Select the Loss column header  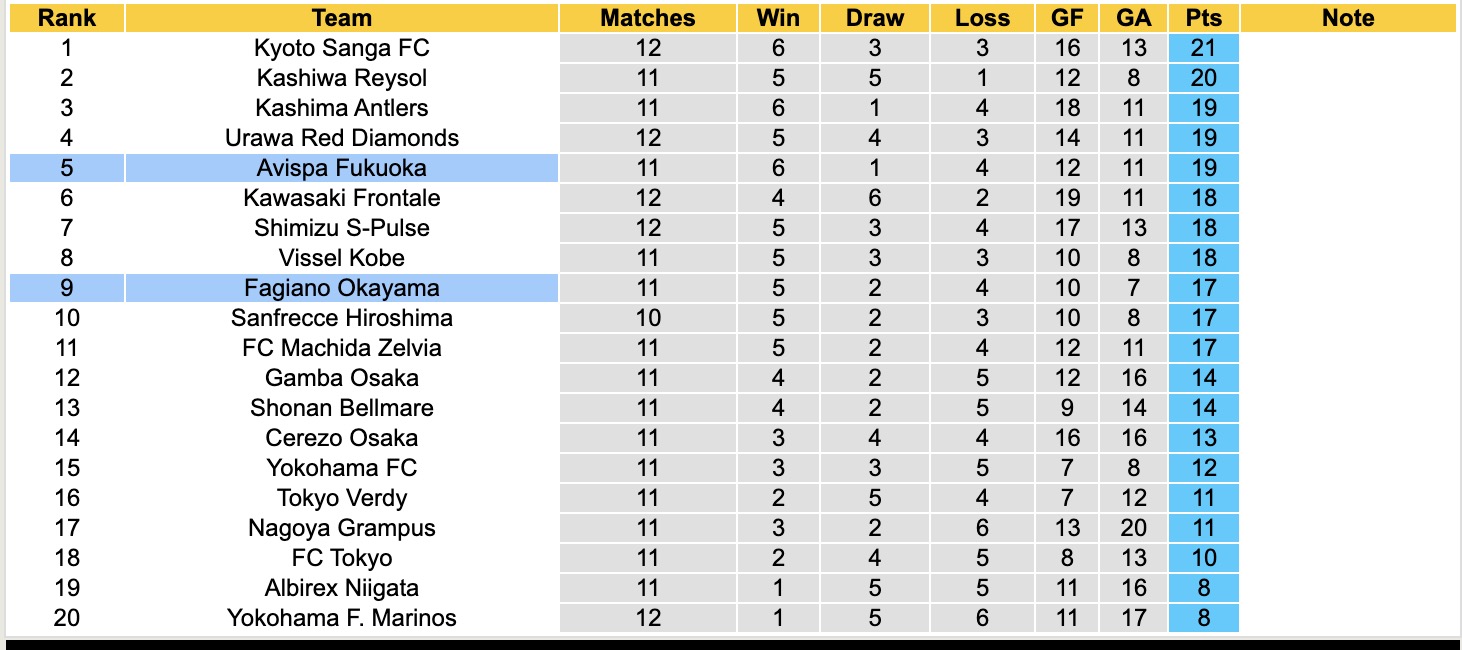click(982, 18)
